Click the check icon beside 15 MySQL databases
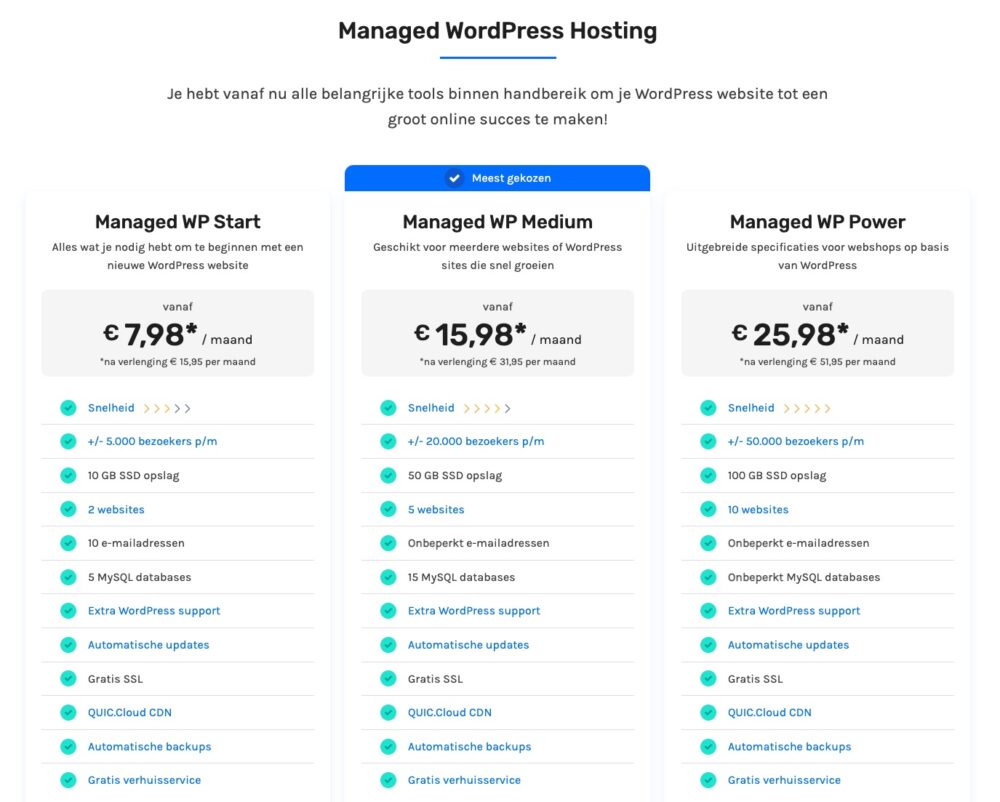 388,577
